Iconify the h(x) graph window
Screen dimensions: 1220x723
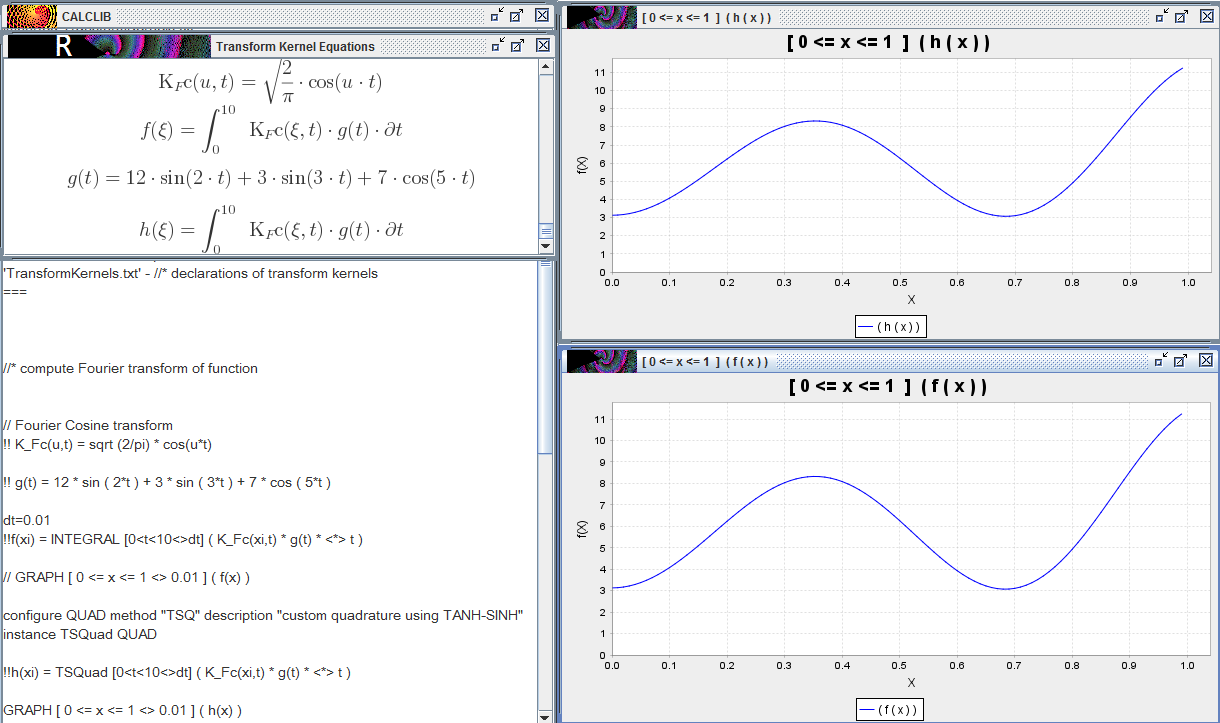1161,16
